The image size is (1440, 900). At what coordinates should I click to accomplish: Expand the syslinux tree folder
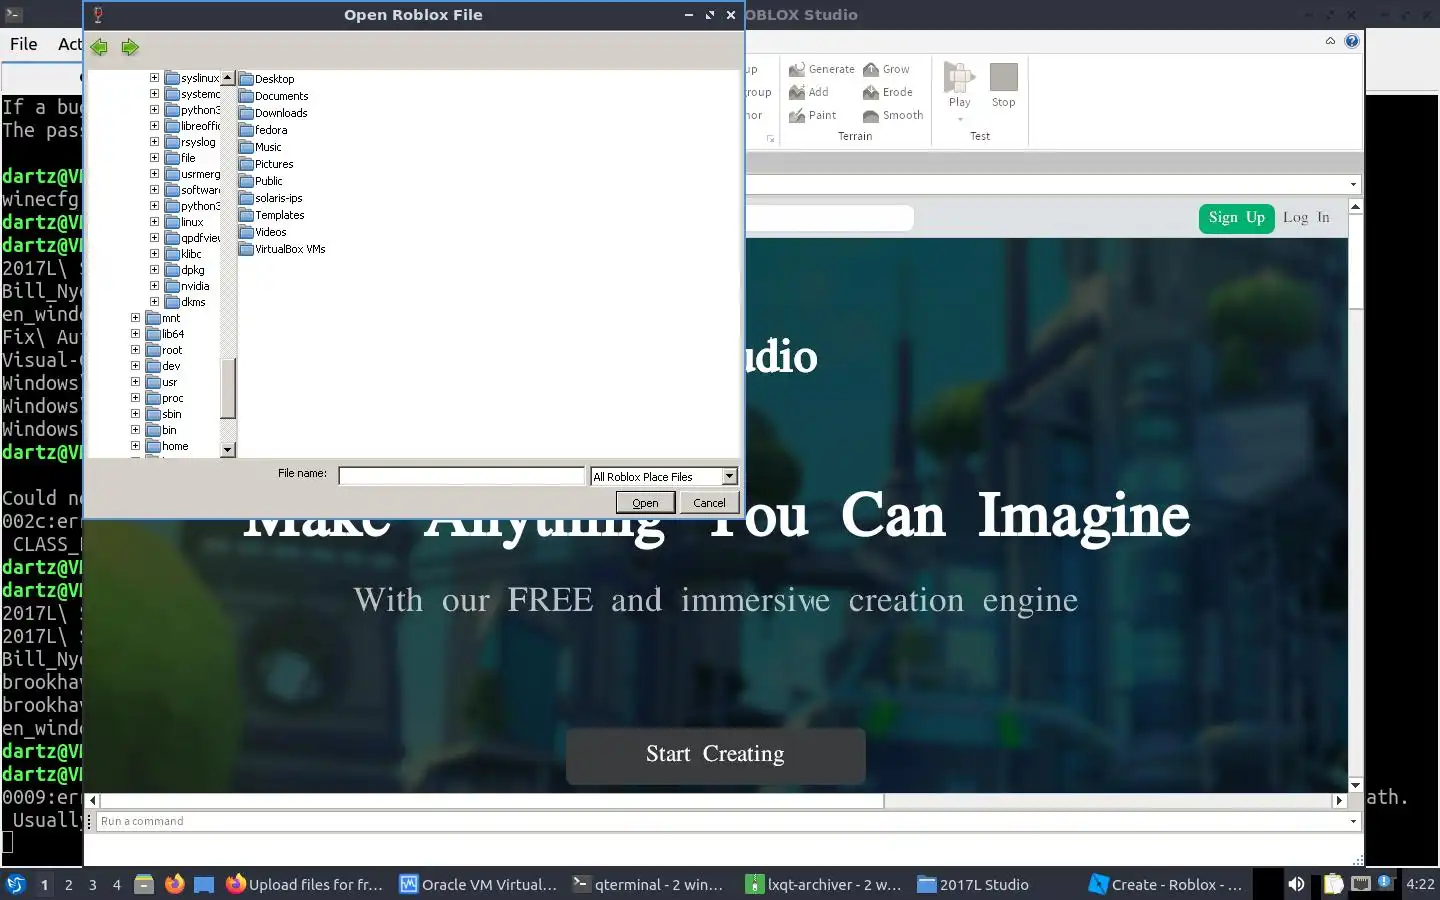tap(154, 77)
